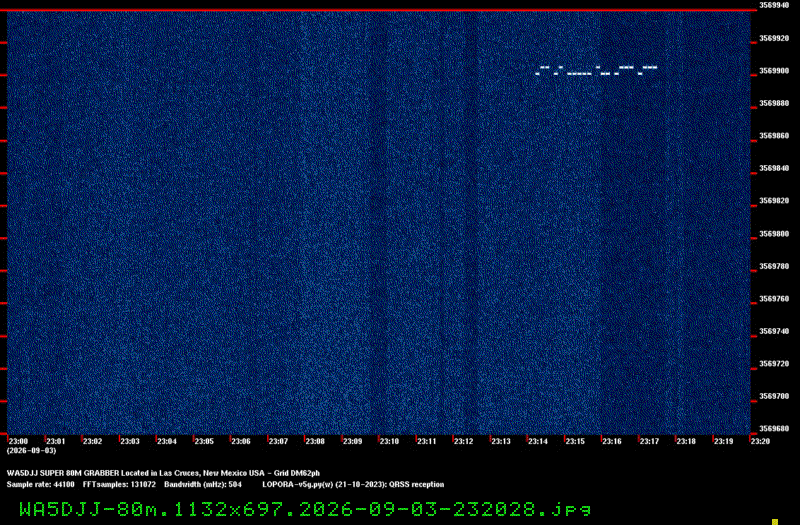
Task: Click the 3569940 frequency label
Action: pyautogui.click(x=774, y=5)
